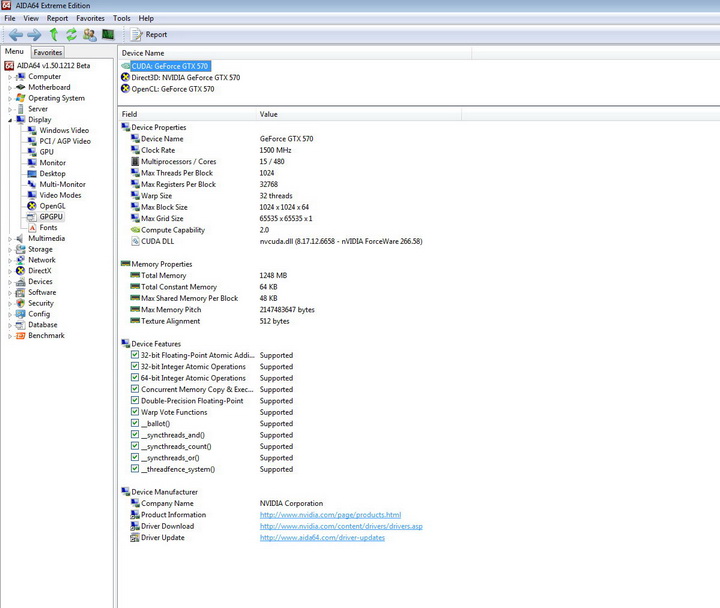Expand the Multimedia tree node
Image resolution: width=720 pixels, height=608 pixels.
(10, 239)
